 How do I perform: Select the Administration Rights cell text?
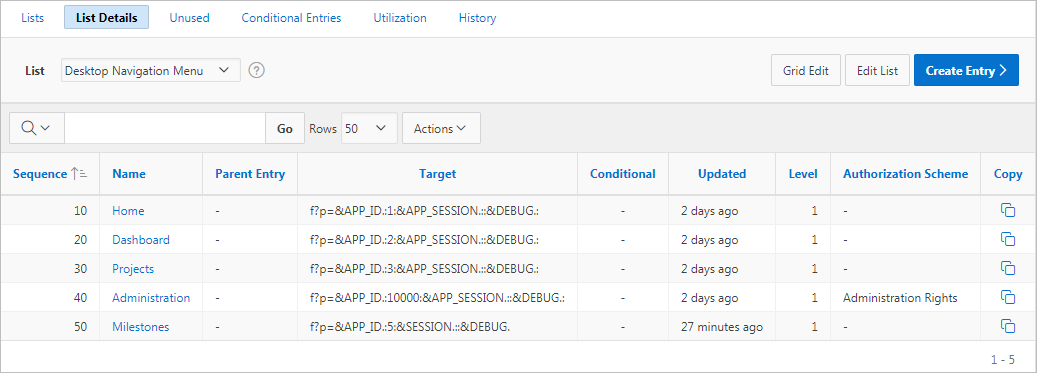tap(899, 298)
